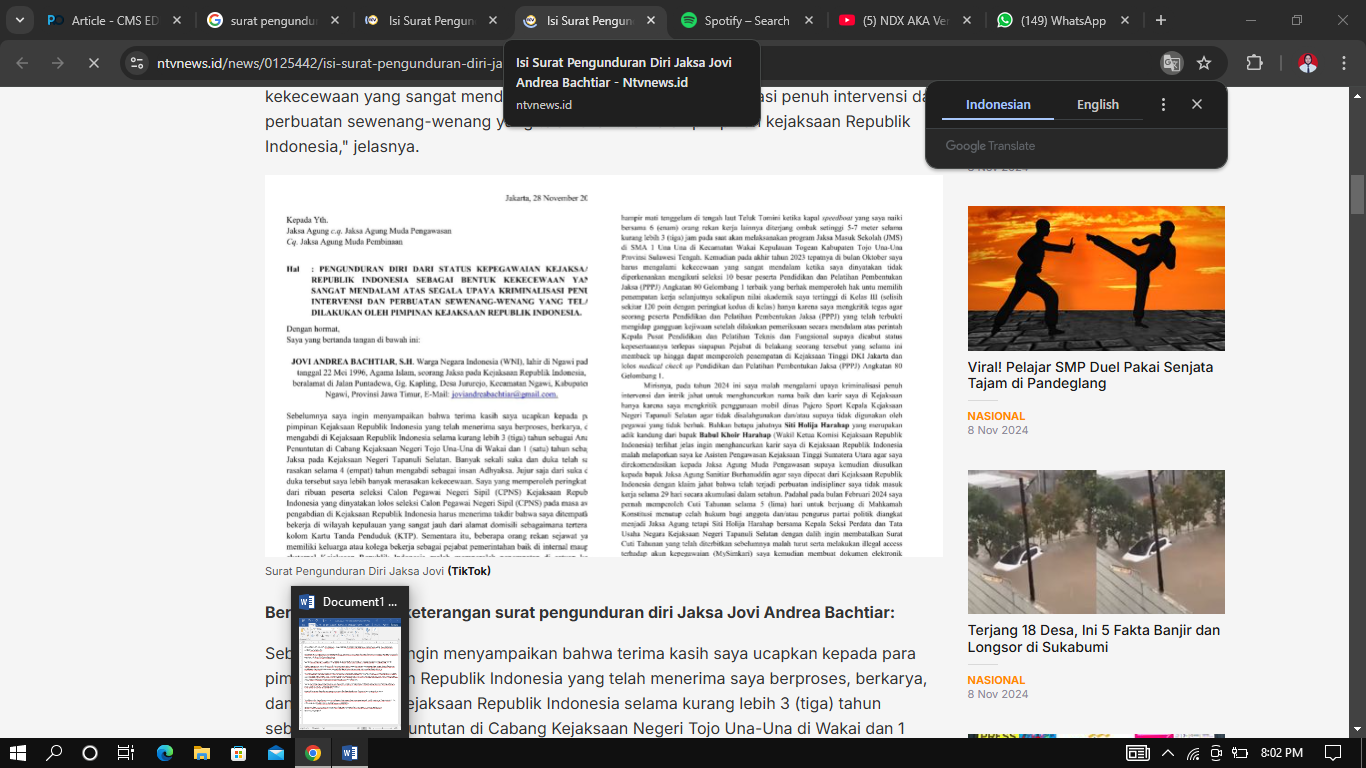The width and height of the screenshot is (1366, 768).
Task: Open Google Translate from the address bar icon
Action: click(1171, 62)
